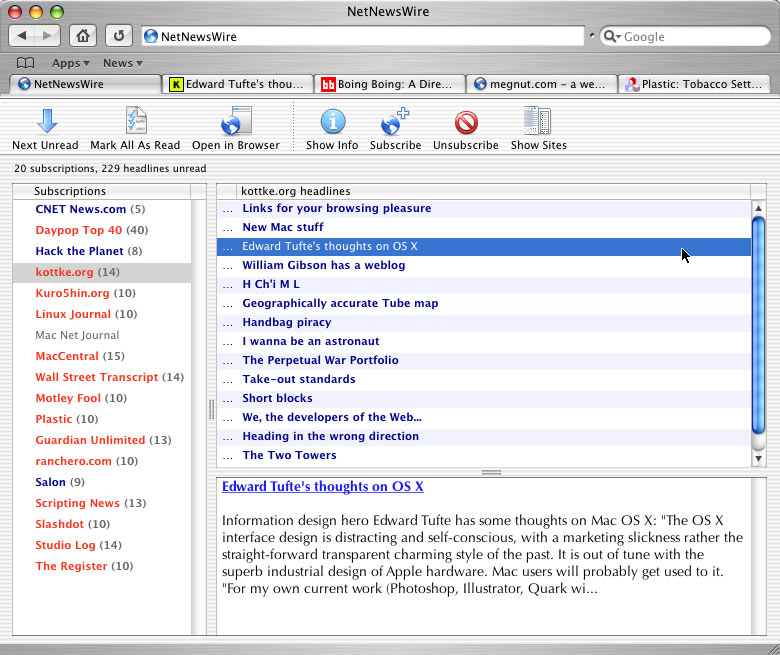Switch to the Boing Boing tab
780x655 pixels.
click(x=390, y=84)
